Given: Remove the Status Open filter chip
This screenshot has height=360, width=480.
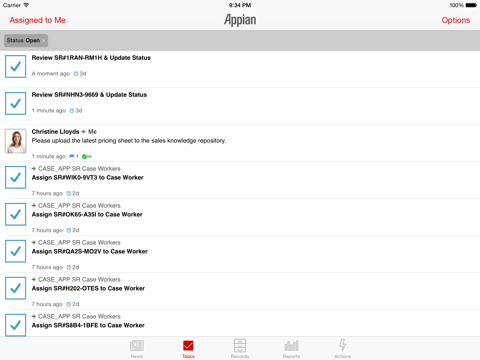Looking at the screenshot, I should pyautogui.click(x=43, y=41).
